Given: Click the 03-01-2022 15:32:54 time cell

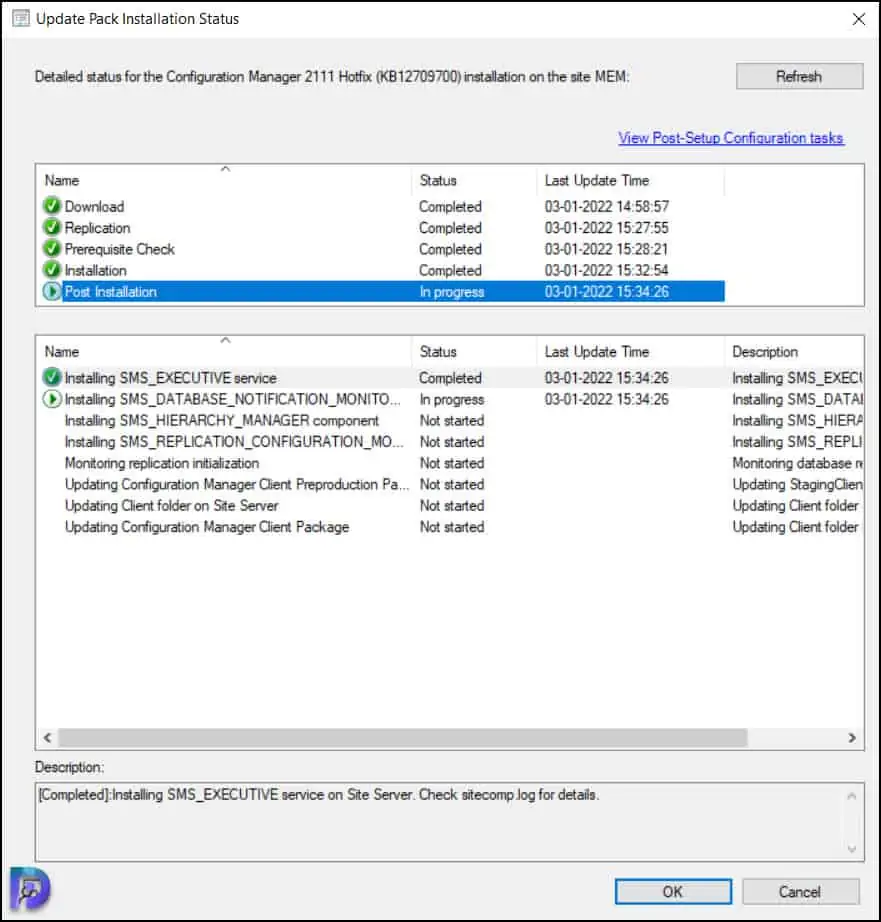Looking at the screenshot, I should tap(606, 270).
